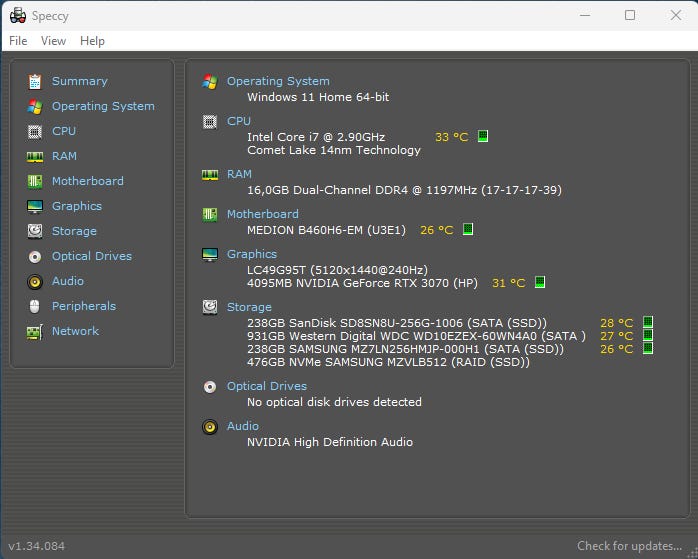
Task: Click the Network card icon in sidebar
Action: click(x=35, y=332)
